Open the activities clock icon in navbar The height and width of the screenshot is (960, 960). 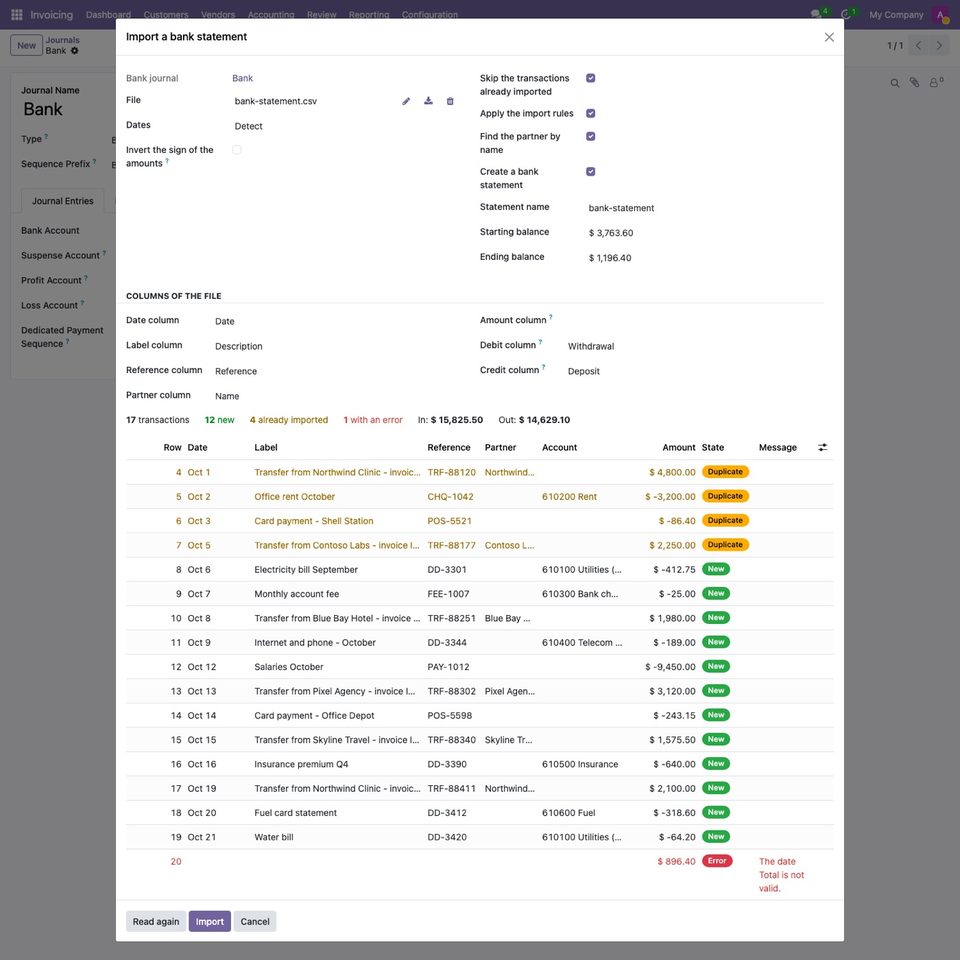click(x=846, y=14)
